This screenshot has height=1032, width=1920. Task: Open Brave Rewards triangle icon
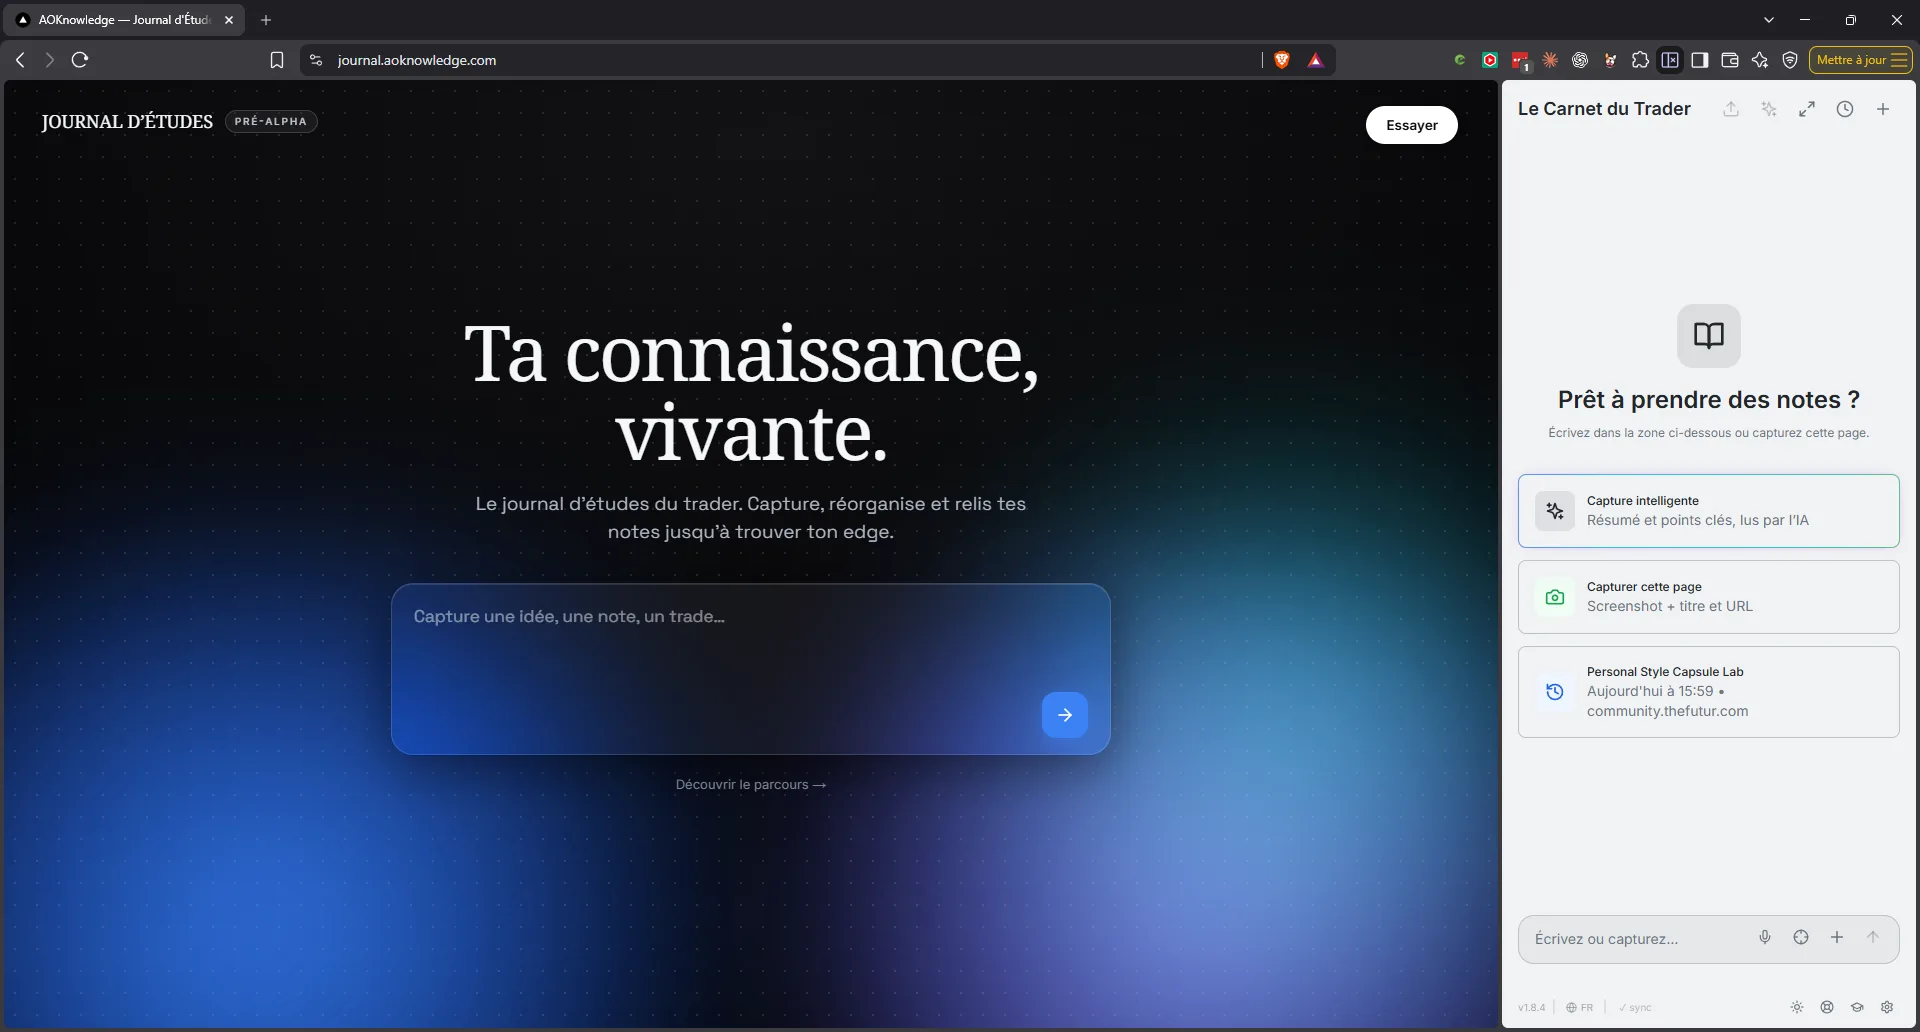point(1315,60)
